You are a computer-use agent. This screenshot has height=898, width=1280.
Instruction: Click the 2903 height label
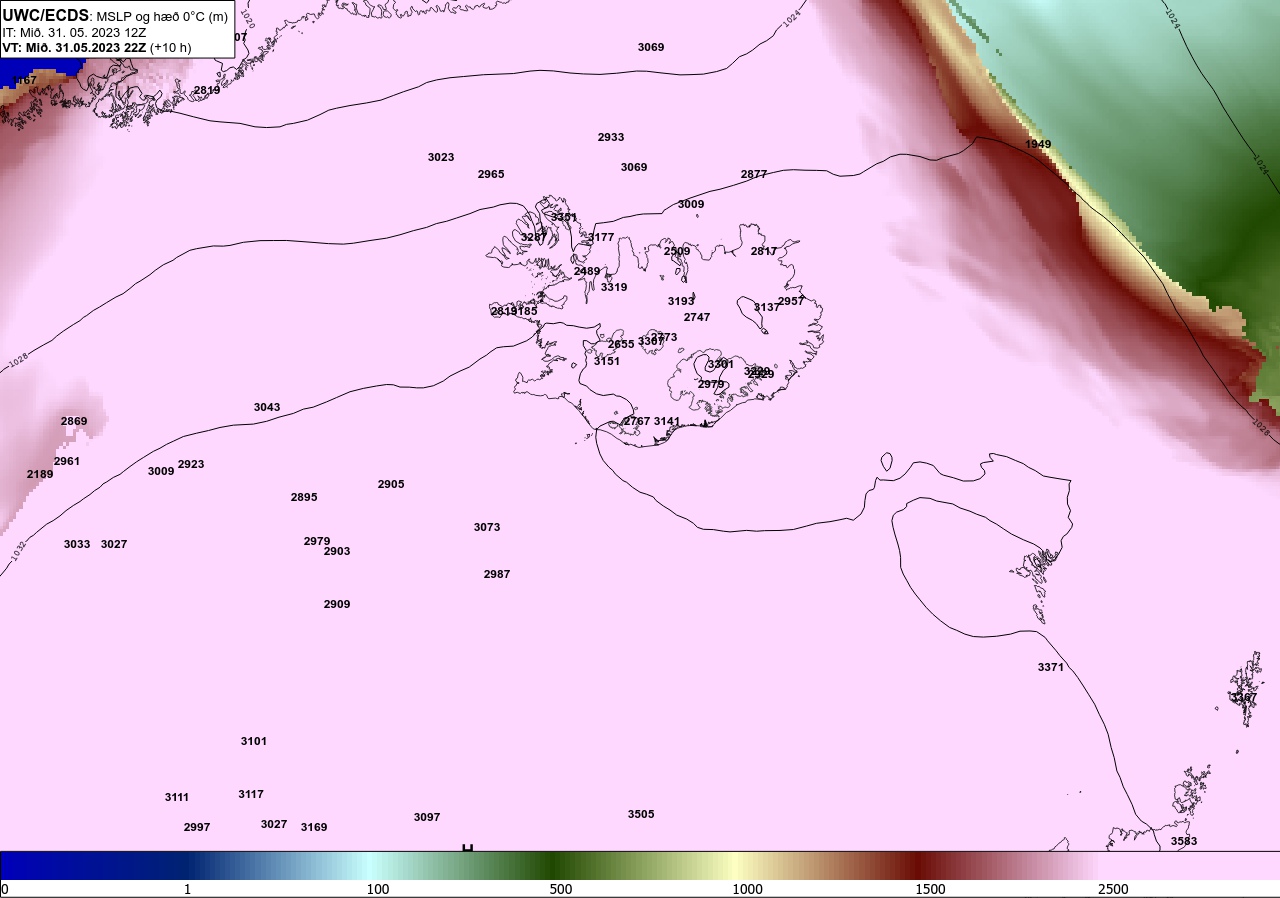click(337, 551)
